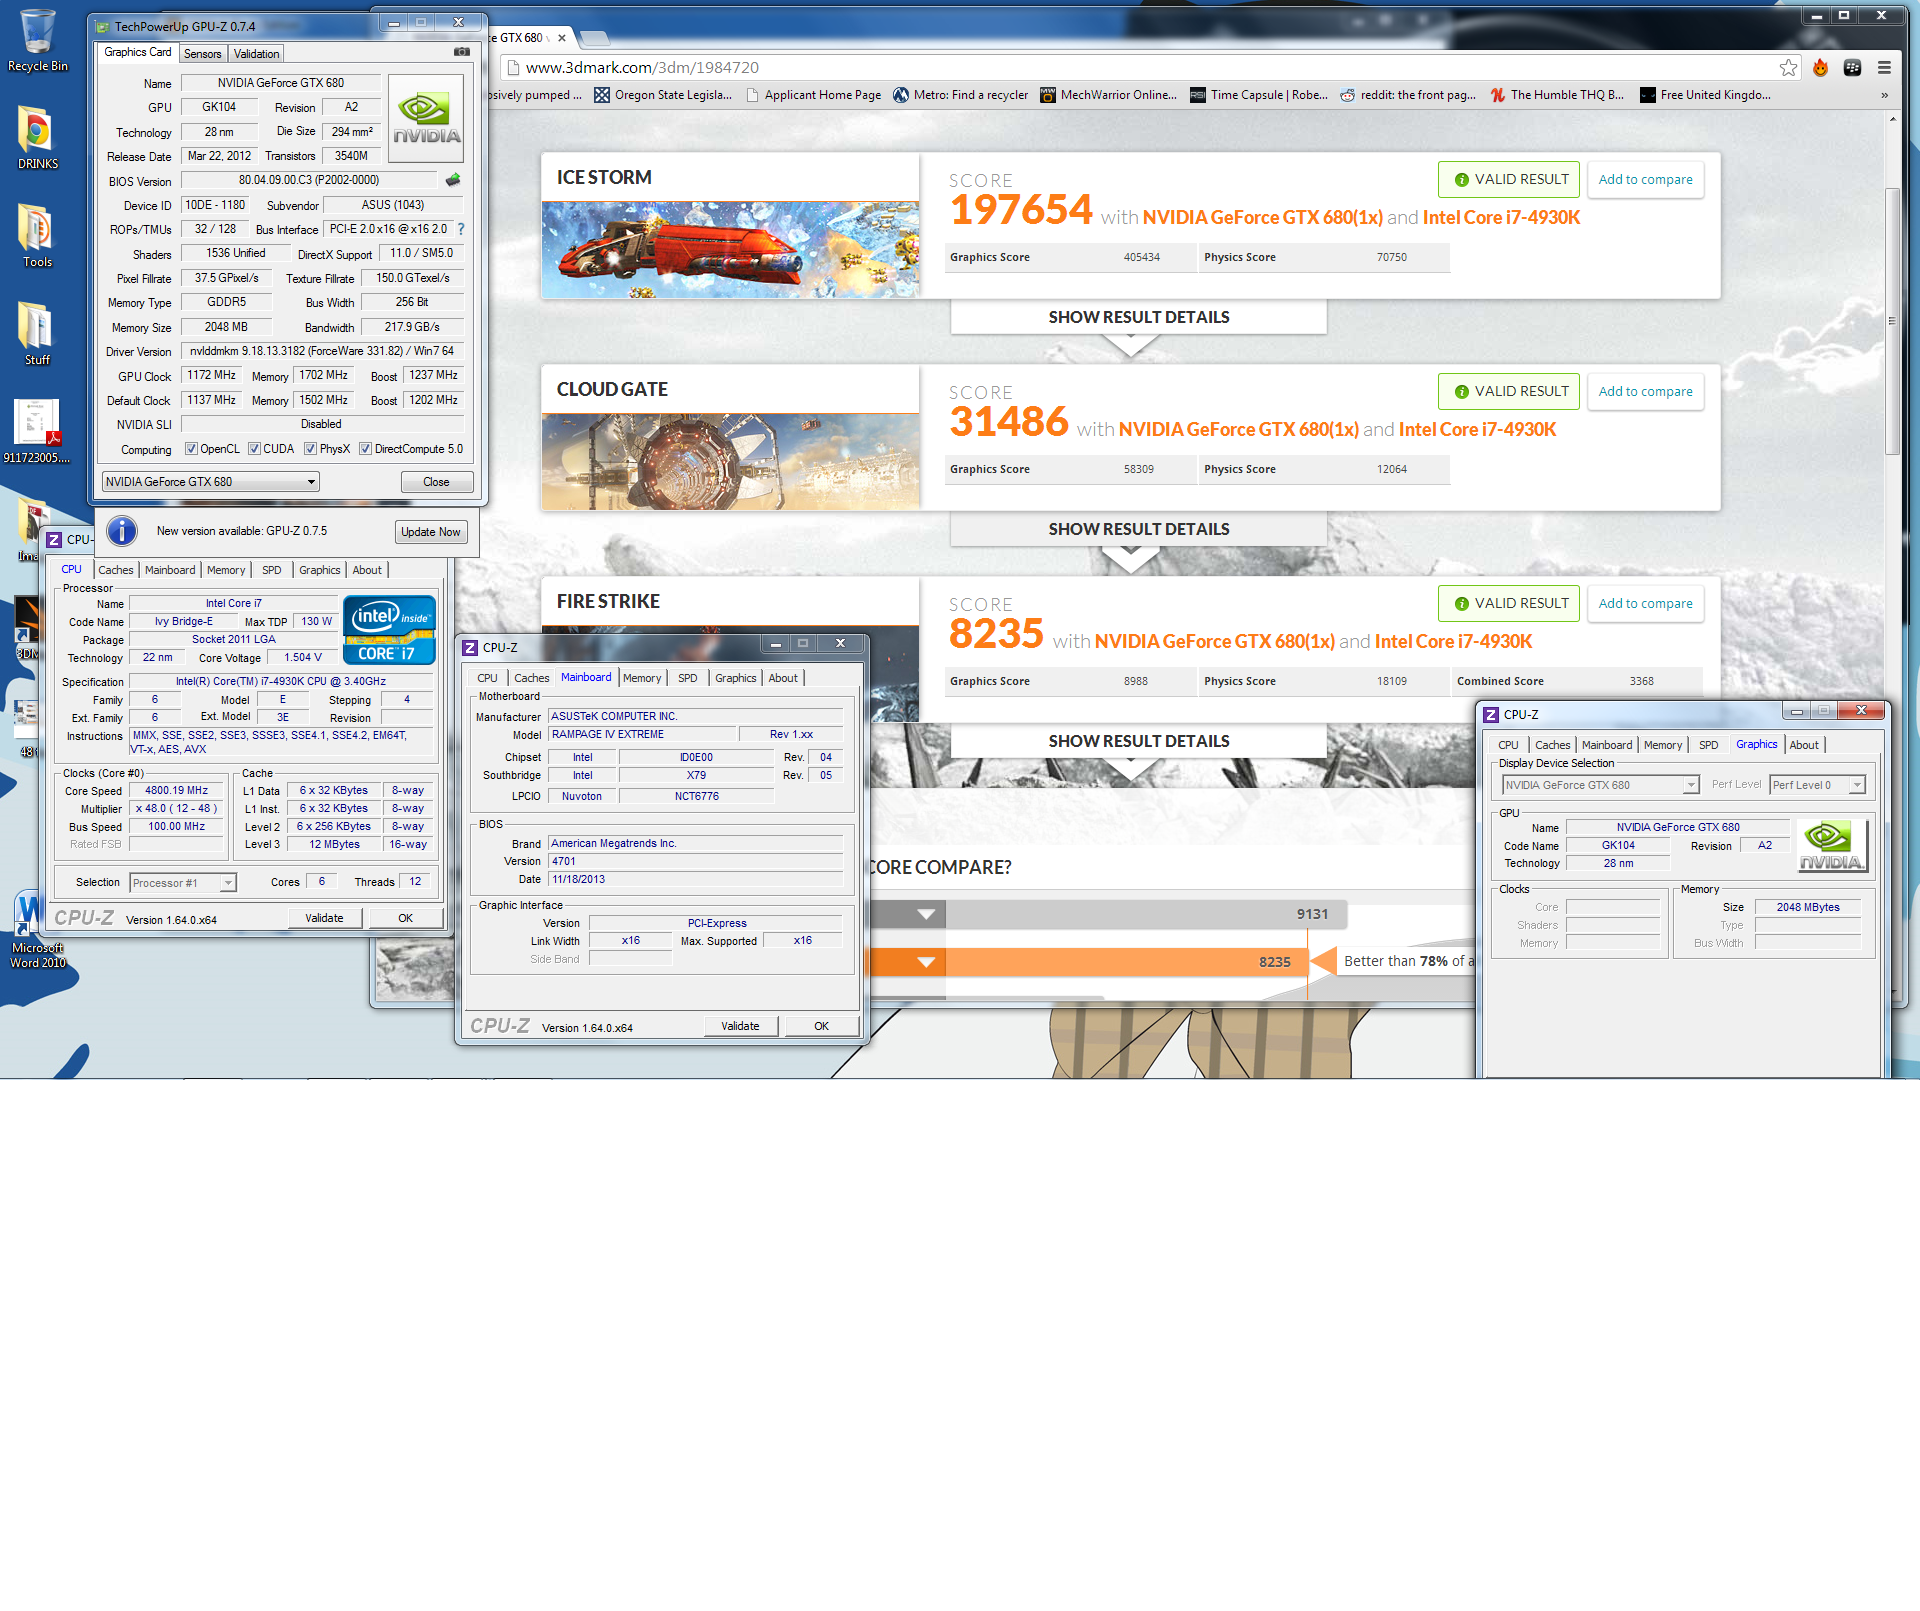This screenshot has height=1611, width=1920.
Task: Bookmark page with the star icon
Action: coord(1788,67)
